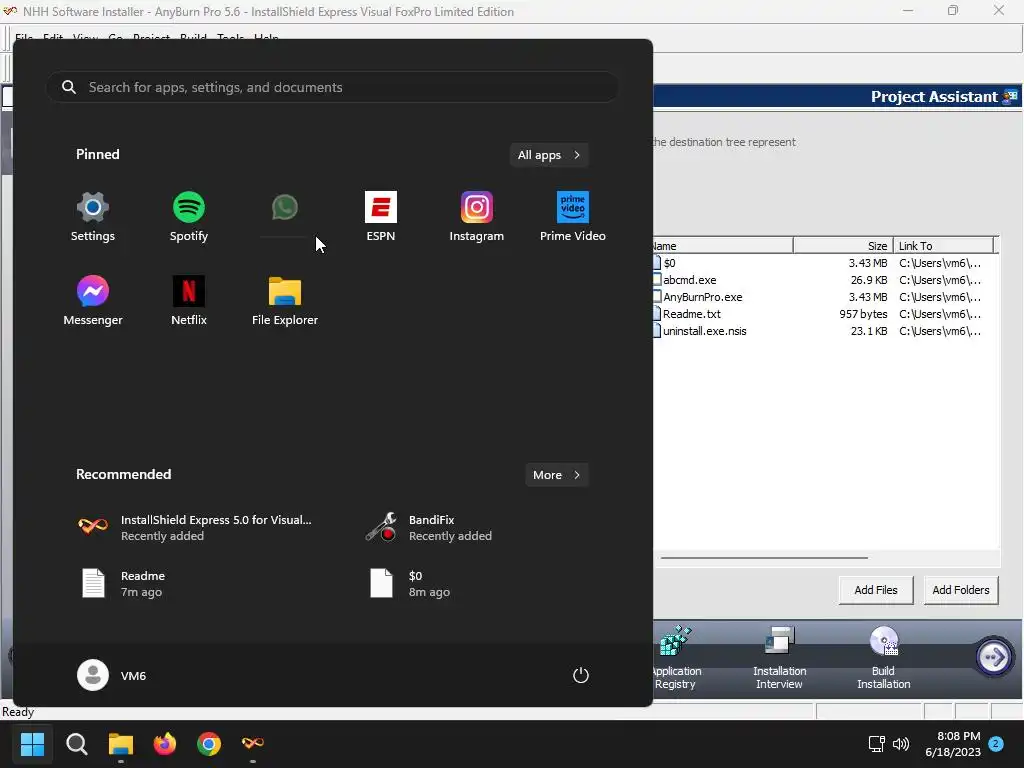This screenshot has height=768, width=1024.
Task: Launch Instagram from Start menu
Action: tap(477, 217)
